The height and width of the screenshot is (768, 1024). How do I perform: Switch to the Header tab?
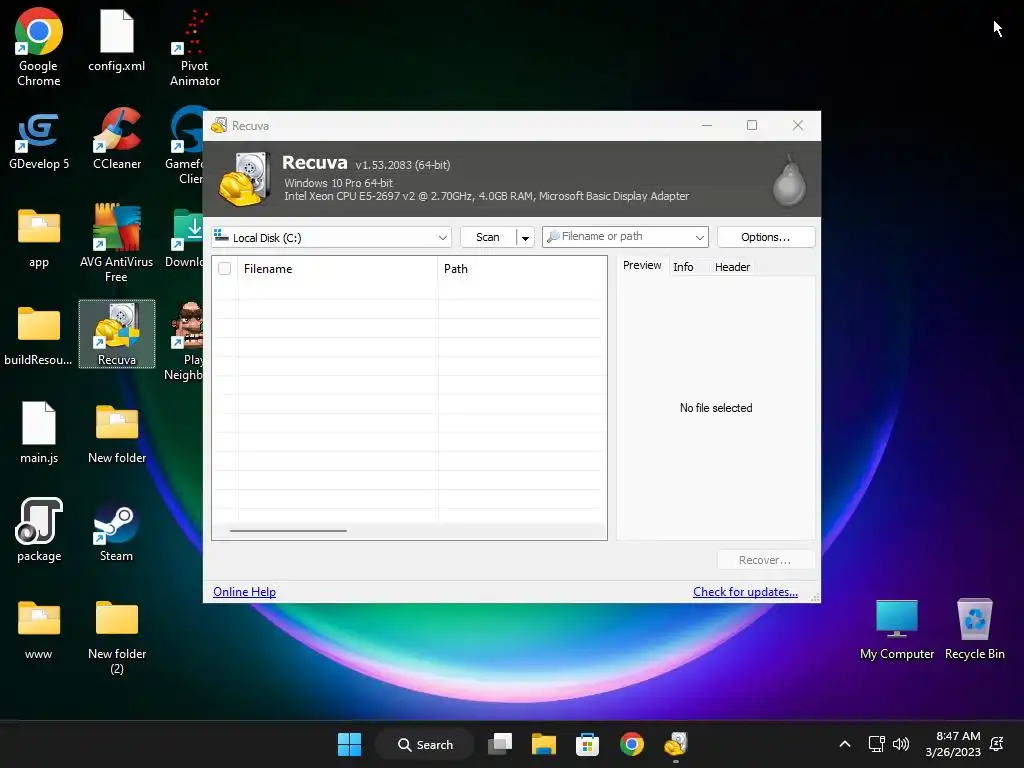[732, 266]
